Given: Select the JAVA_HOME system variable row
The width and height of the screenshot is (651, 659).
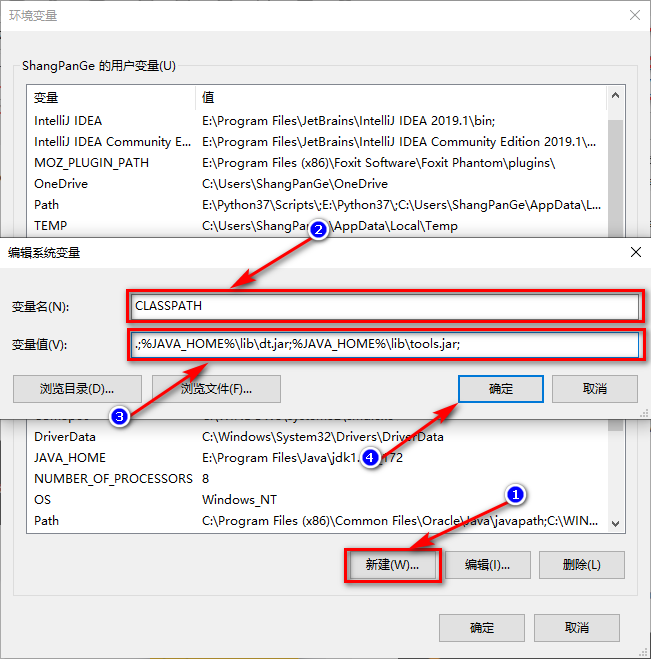Looking at the screenshot, I should [x=317, y=458].
